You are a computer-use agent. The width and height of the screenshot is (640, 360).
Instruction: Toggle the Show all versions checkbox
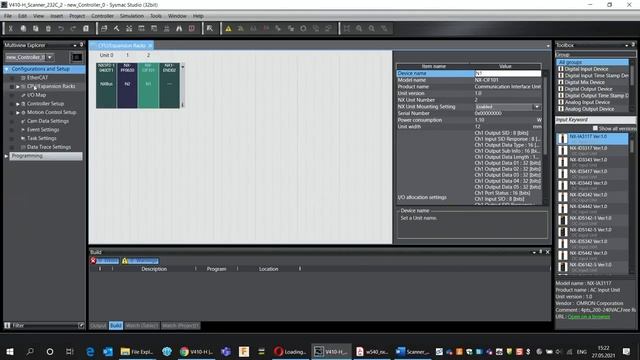[595, 128]
